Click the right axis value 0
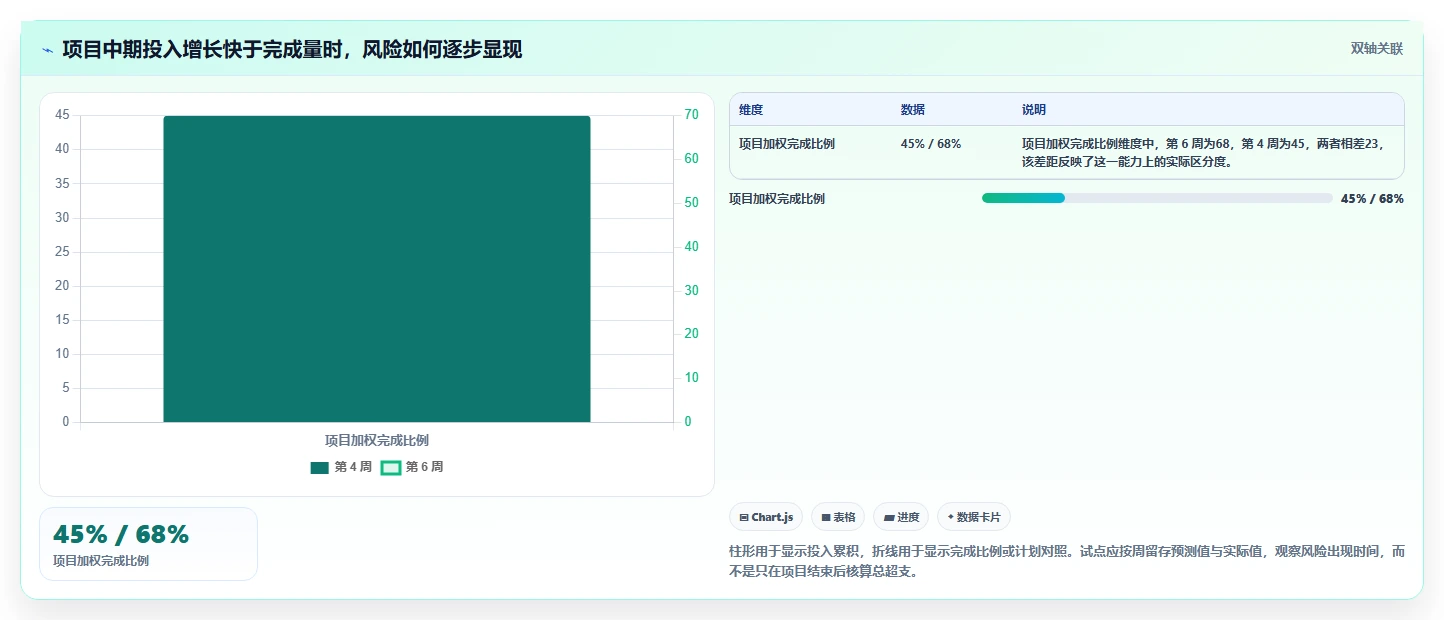Image resolution: width=1444 pixels, height=620 pixels. [x=688, y=422]
